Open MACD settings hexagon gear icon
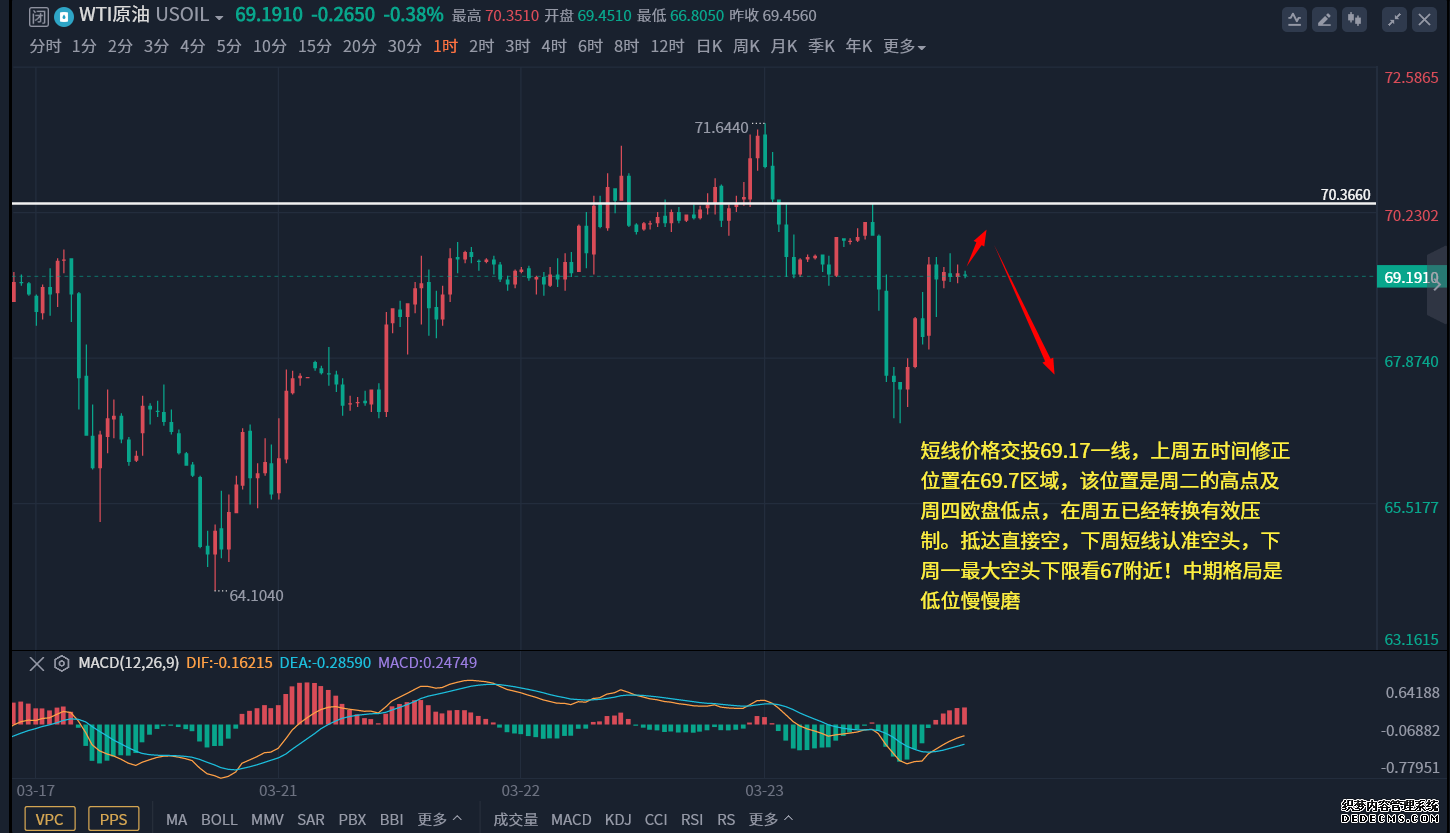The height and width of the screenshot is (833, 1450). (x=62, y=663)
